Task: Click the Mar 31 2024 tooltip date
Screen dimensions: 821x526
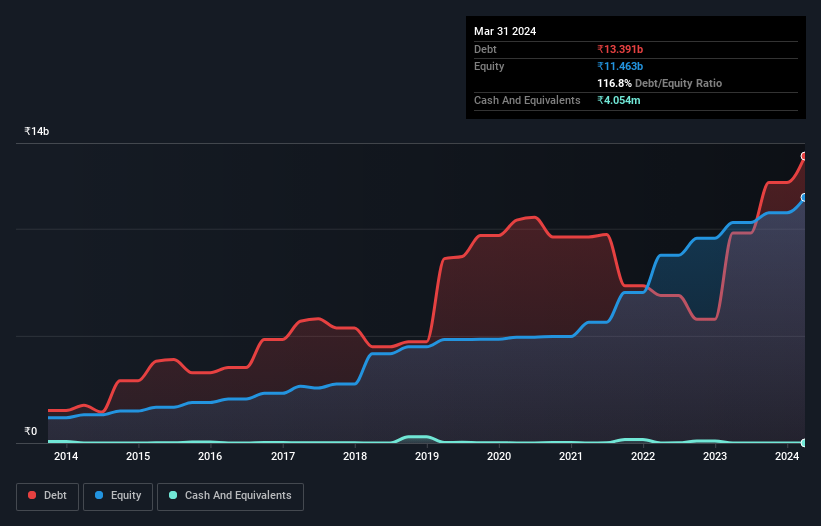Action: pos(505,31)
